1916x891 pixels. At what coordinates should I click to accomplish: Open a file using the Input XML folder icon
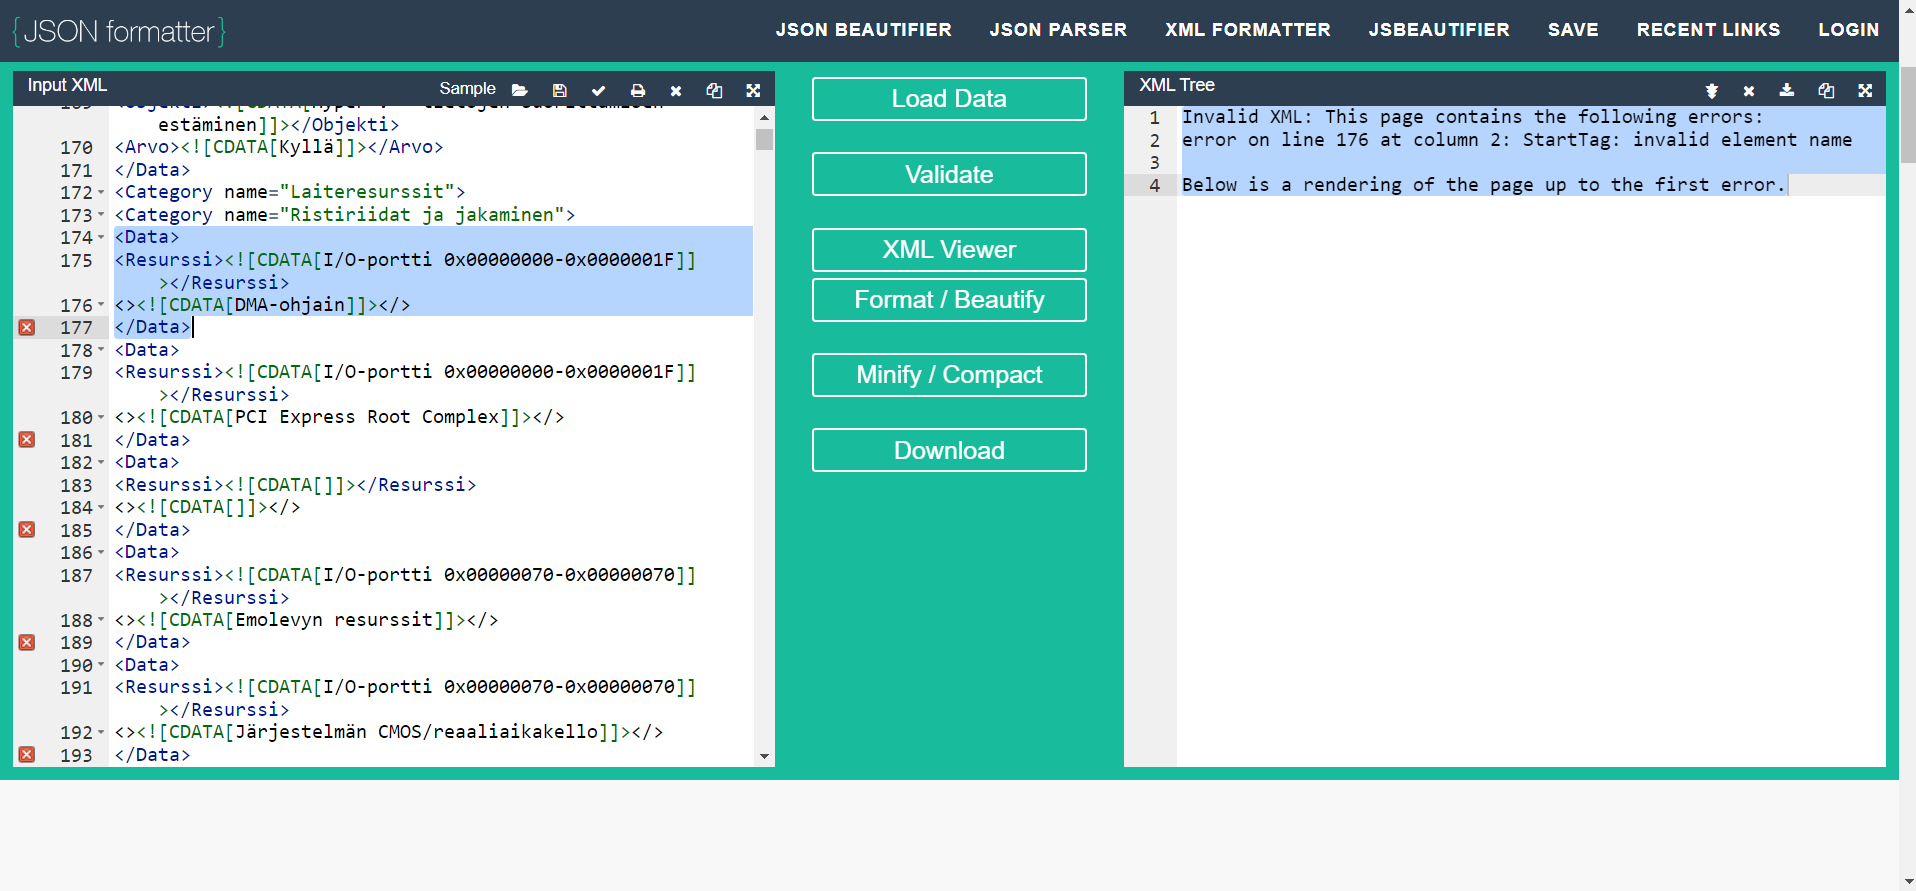point(519,90)
